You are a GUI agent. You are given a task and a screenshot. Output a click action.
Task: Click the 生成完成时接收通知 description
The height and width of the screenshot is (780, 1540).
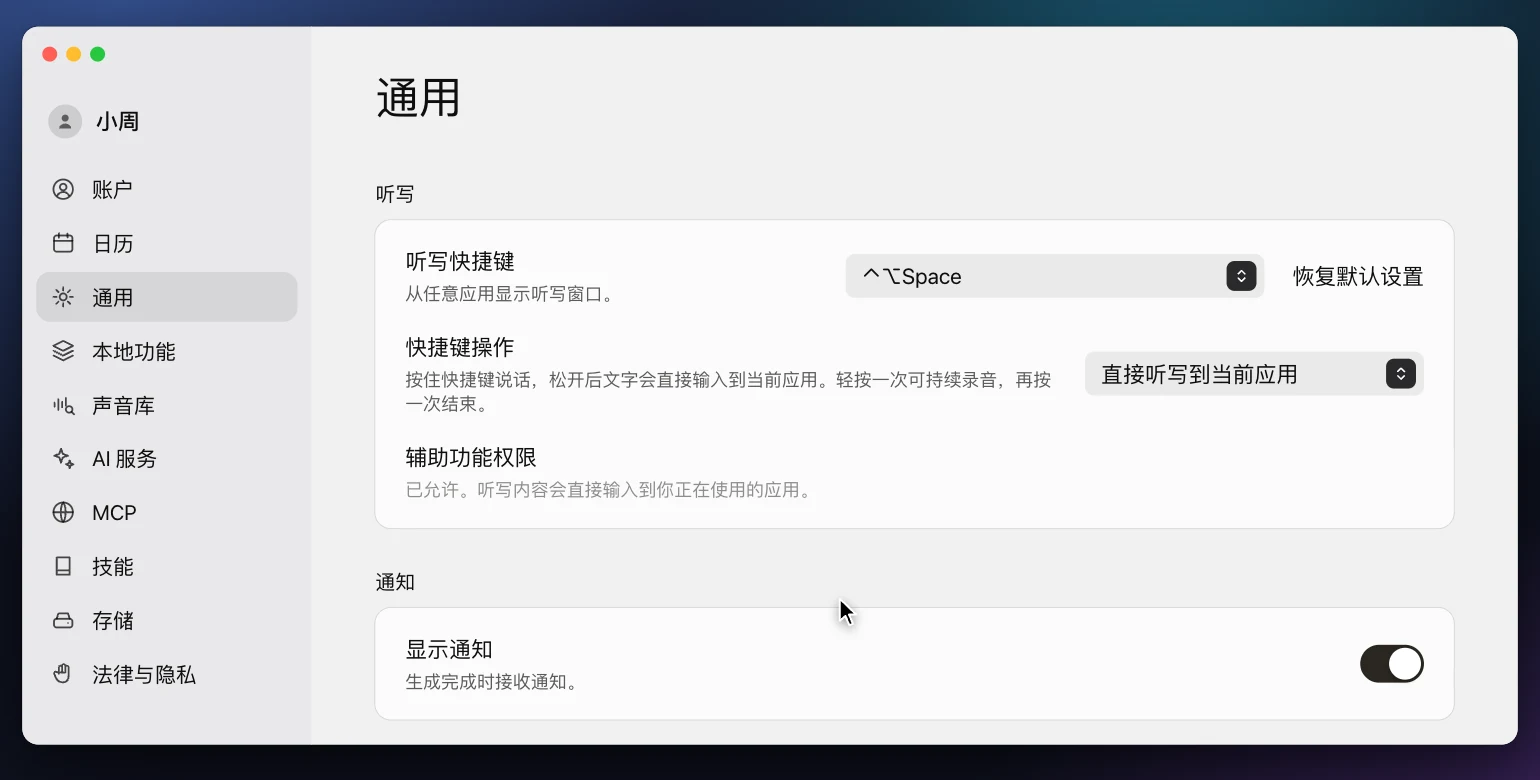pyautogui.click(x=491, y=683)
